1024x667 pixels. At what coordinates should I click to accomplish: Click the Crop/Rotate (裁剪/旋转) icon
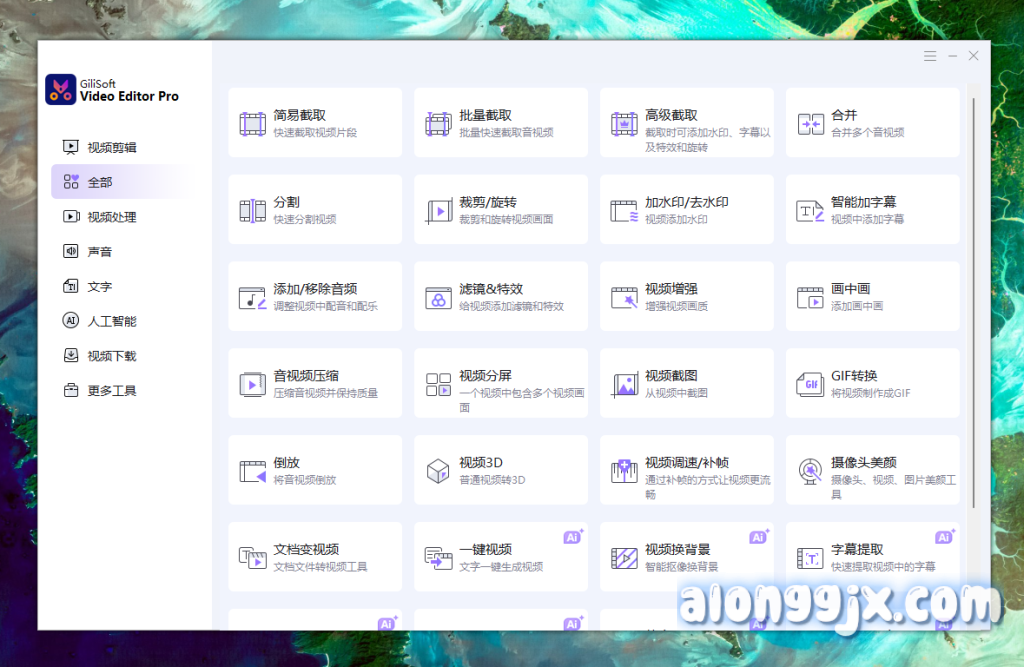pos(438,211)
